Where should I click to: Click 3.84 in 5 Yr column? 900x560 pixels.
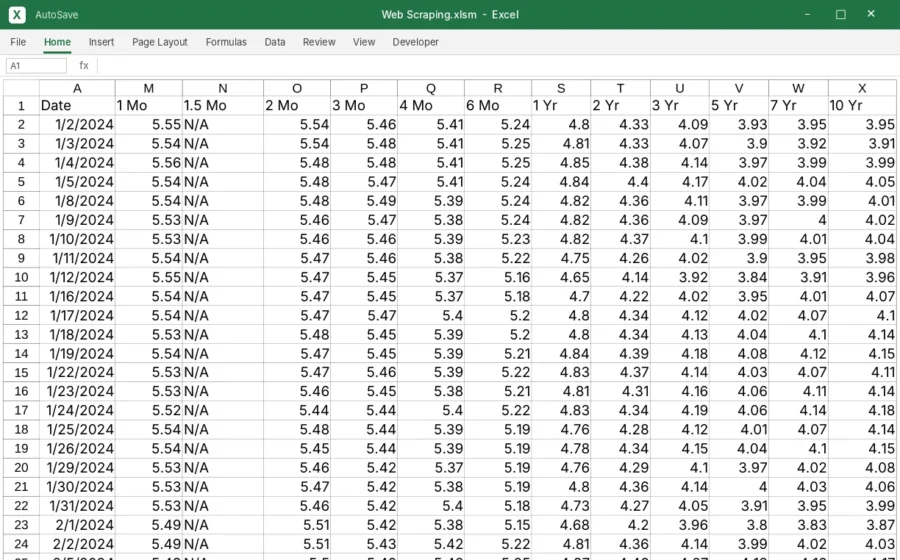coord(739,277)
